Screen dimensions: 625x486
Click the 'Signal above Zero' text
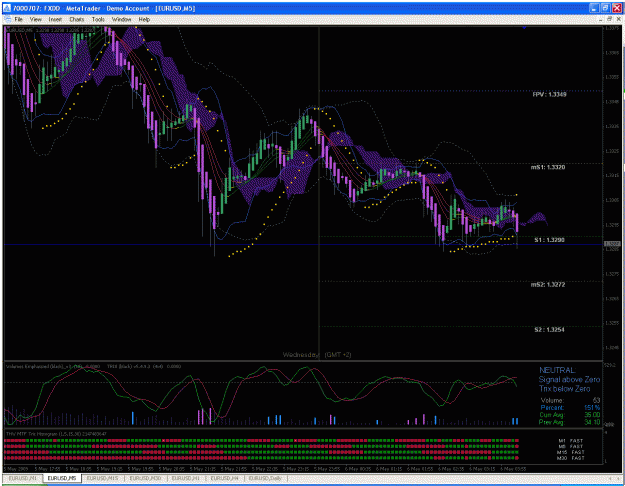(569, 380)
